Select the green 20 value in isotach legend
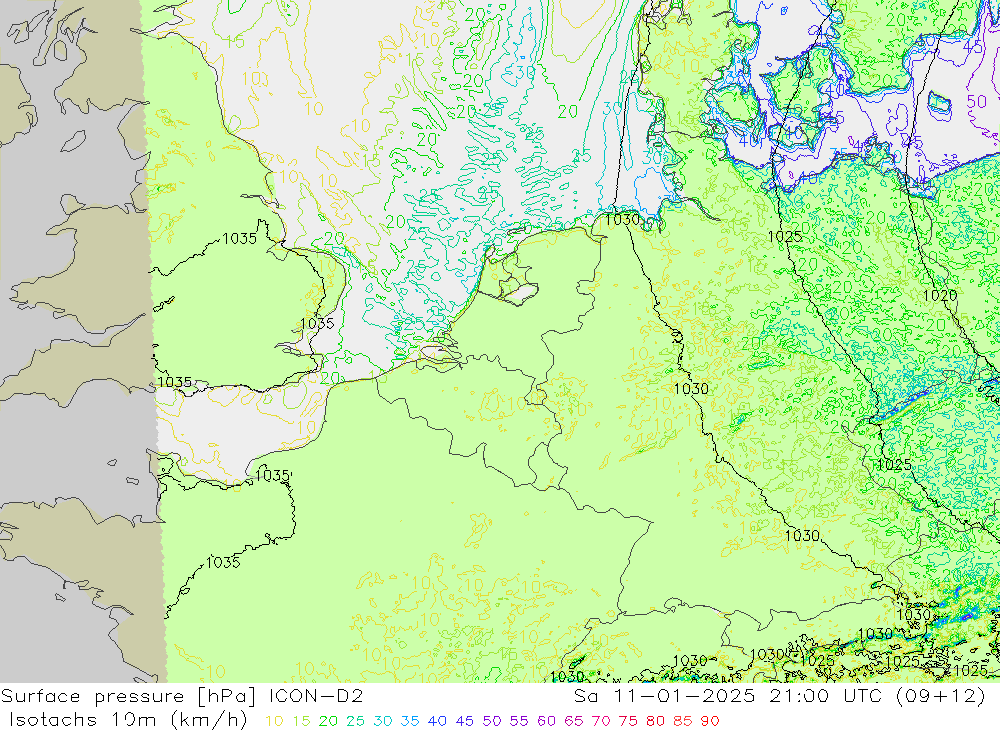Viewport: 1000px width, 733px height. click(328, 722)
